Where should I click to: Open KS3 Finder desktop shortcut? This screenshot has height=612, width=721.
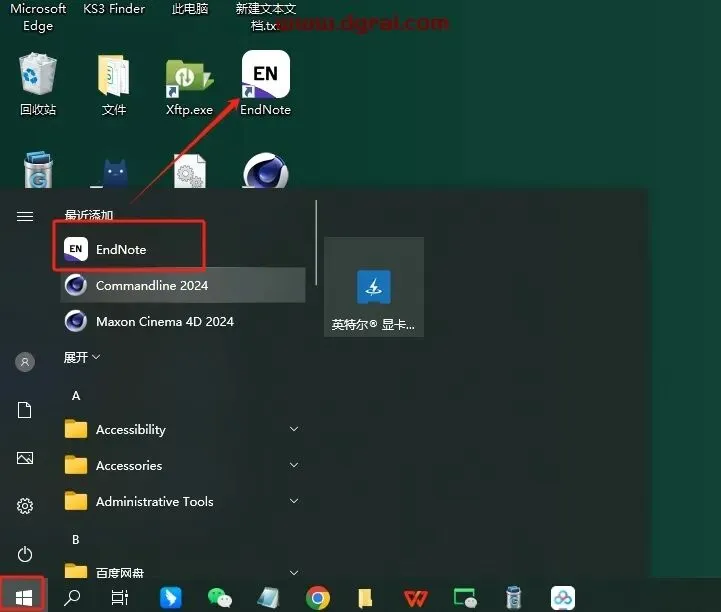(x=114, y=9)
